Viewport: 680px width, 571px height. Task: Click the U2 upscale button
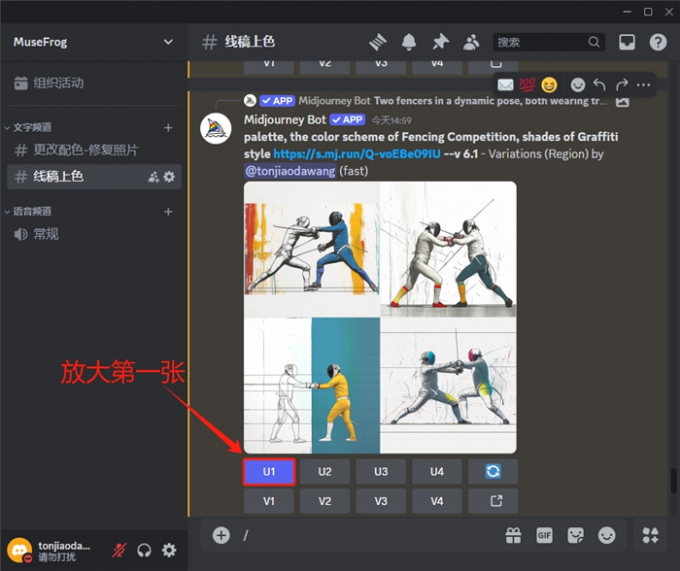coord(325,471)
